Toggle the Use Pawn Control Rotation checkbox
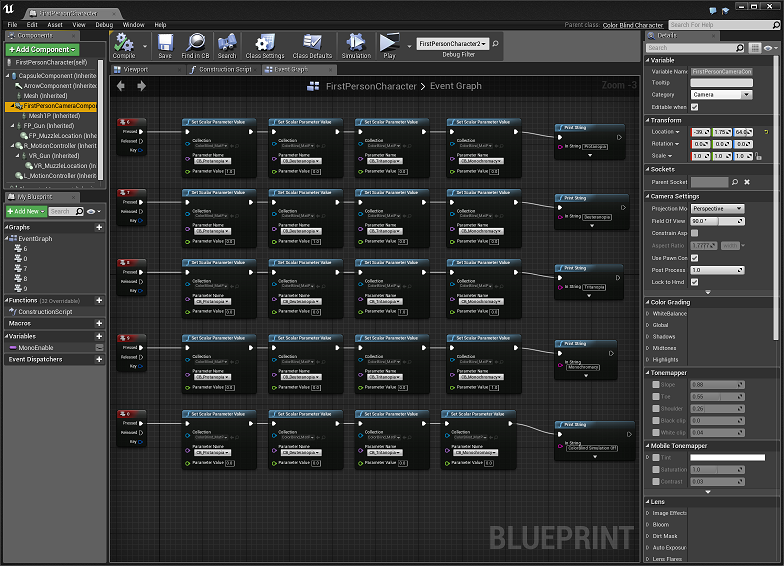 (694, 258)
